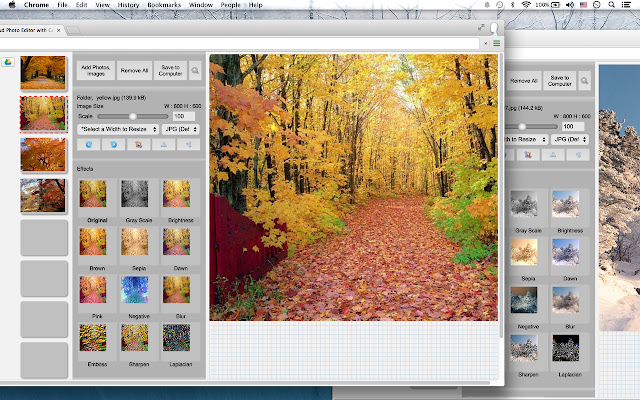
Task: Open Chrome hamburger menu icon
Action: coord(496,43)
